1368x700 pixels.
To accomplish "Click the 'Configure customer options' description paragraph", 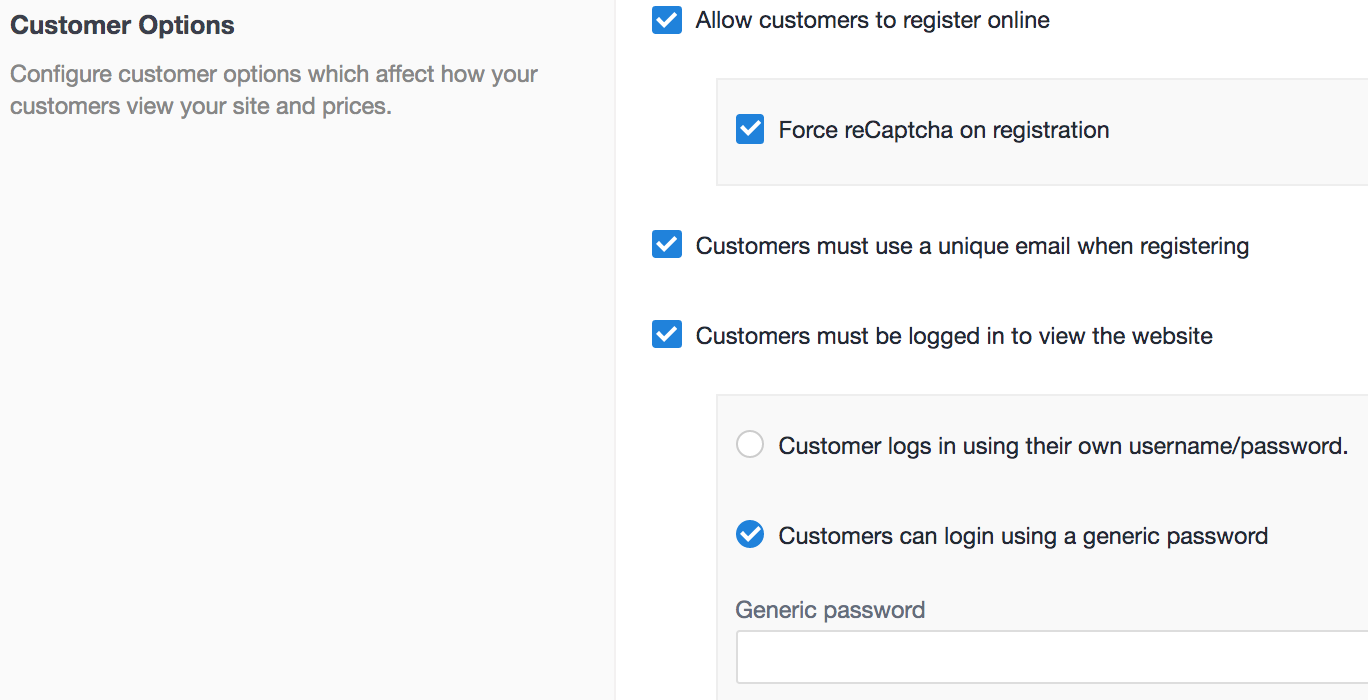I will pyautogui.click(x=273, y=90).
